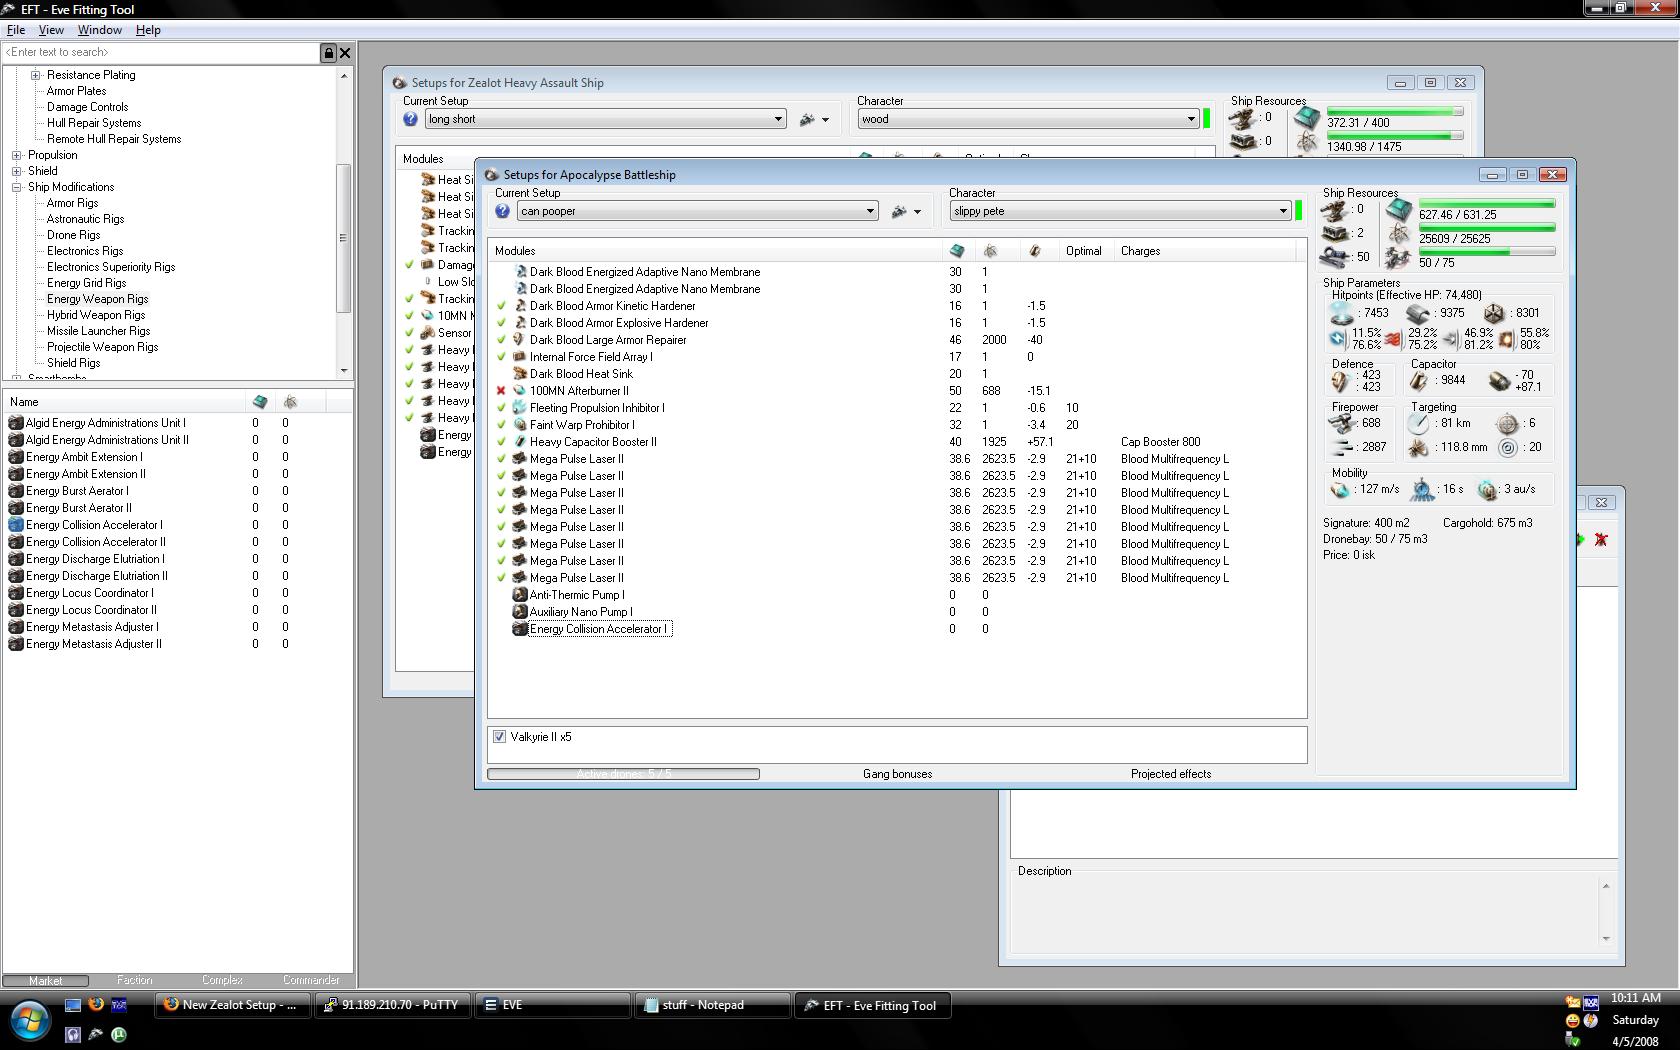Screen dimensions: 1680x1050
Task: Select the Algid Energy Administrations Unit I icon
Action: point(15,423)
